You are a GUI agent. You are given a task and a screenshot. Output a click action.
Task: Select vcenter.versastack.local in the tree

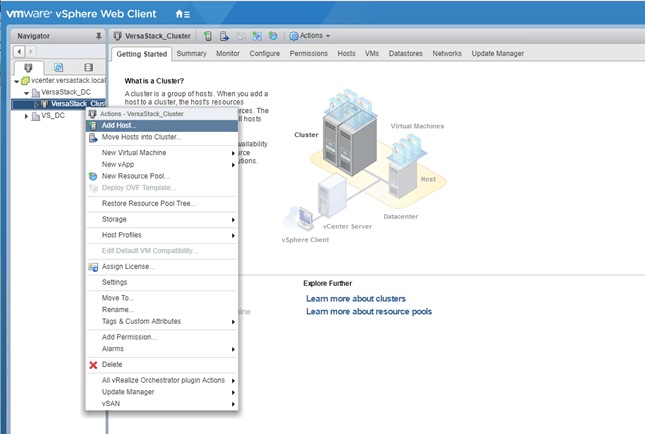tap(68, 80)
